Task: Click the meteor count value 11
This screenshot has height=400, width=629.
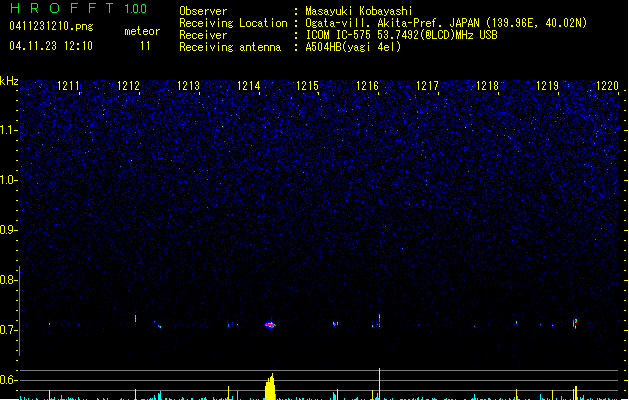Action: (145, 46)
